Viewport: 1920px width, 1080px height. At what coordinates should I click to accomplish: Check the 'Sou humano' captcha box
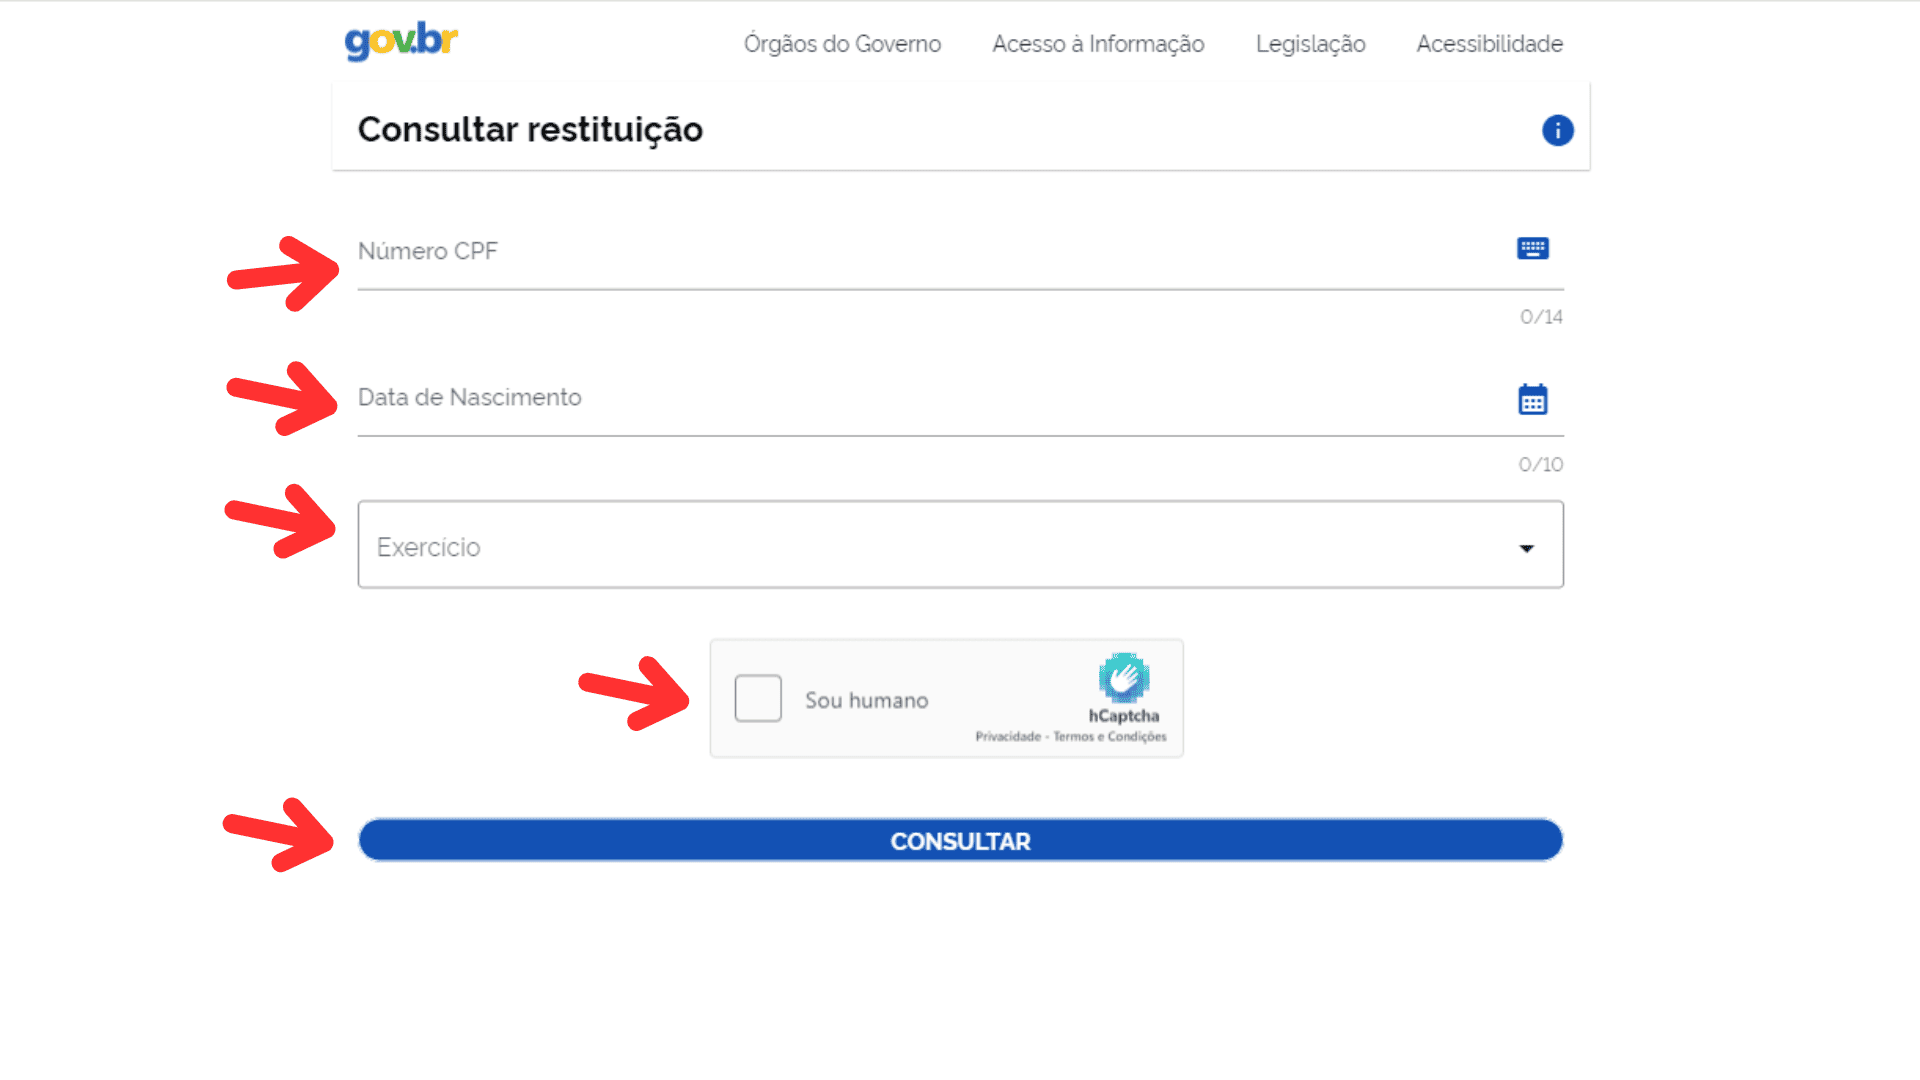coord(758,698)
